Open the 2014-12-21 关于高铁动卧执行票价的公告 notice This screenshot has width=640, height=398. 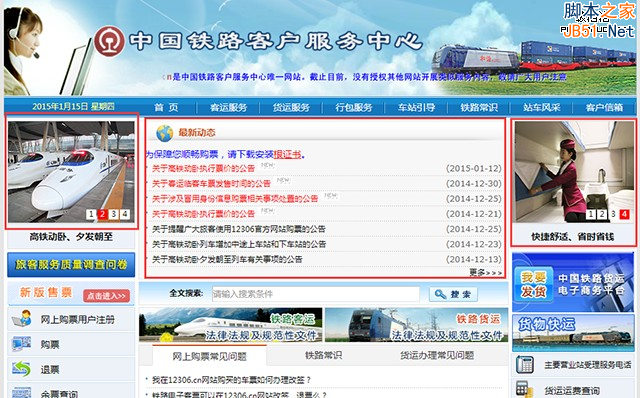pyautogui.click(x=203, y=213)
